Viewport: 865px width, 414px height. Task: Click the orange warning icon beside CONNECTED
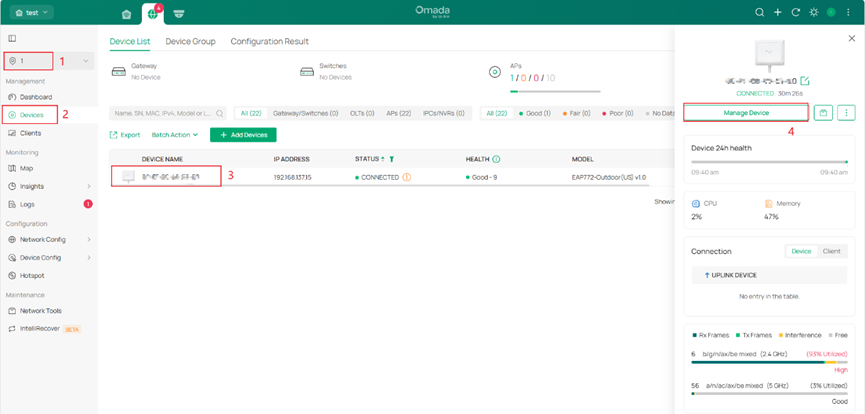click(407, 177)
